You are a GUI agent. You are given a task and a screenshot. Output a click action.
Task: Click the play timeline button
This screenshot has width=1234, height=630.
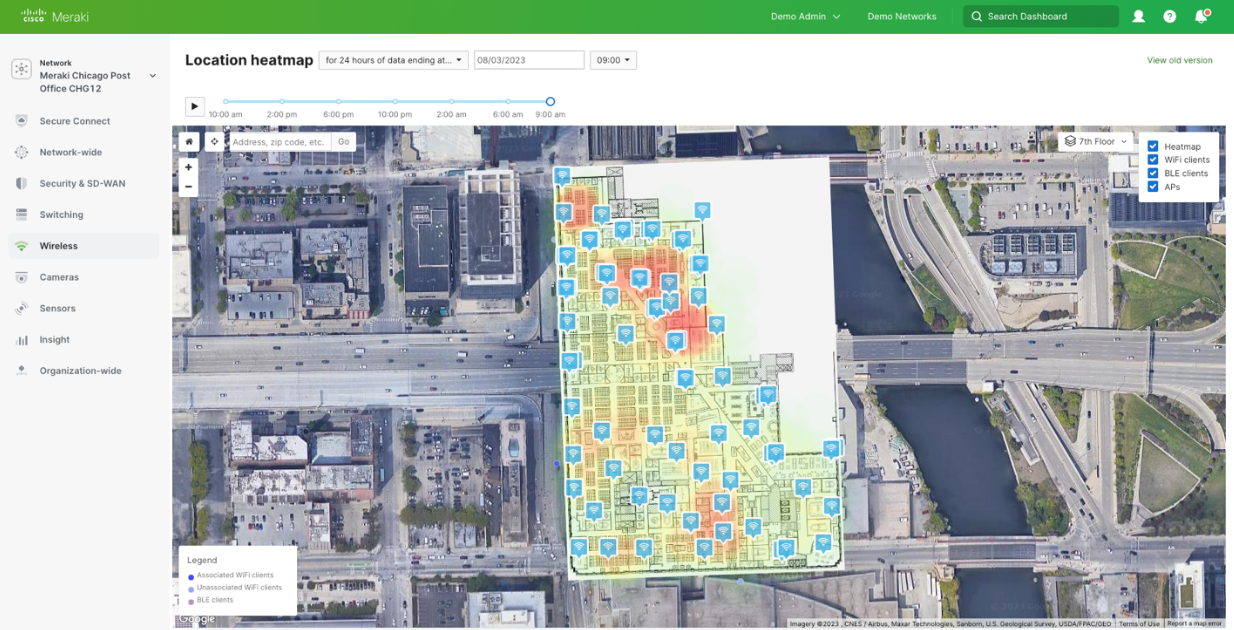[194, 106]
